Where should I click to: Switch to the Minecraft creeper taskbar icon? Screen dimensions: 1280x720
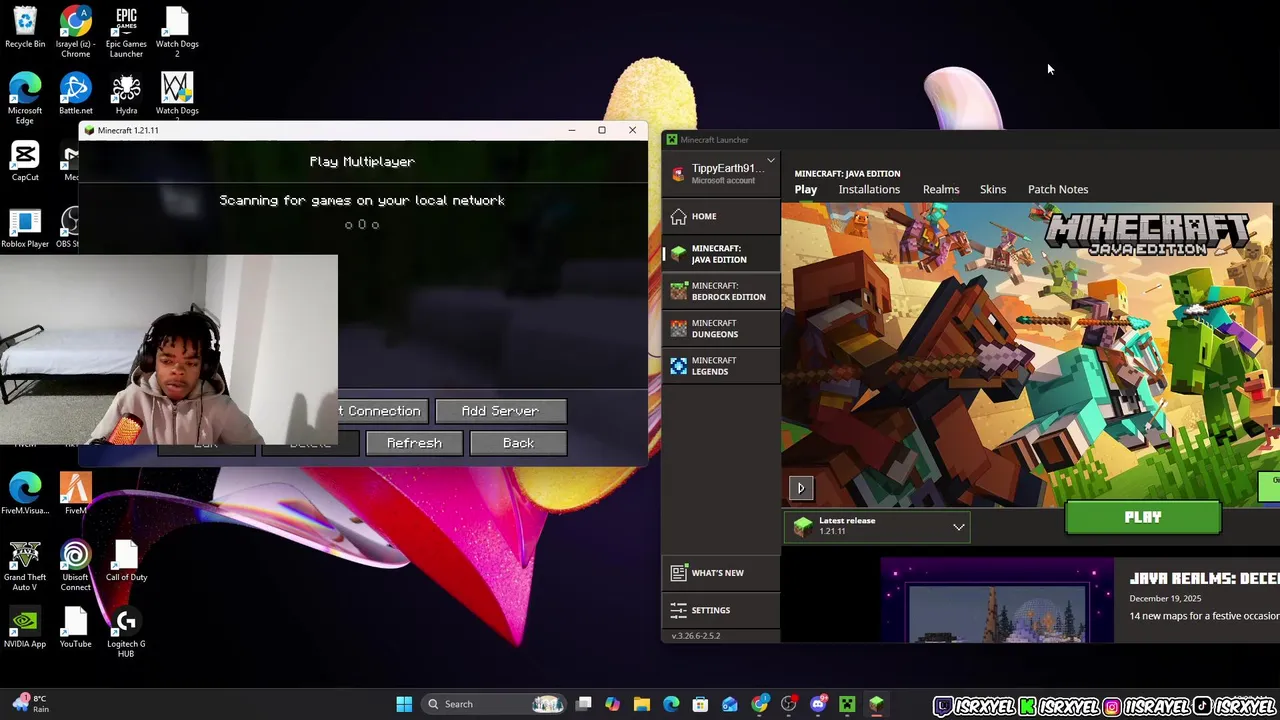[x=847, y=704]
